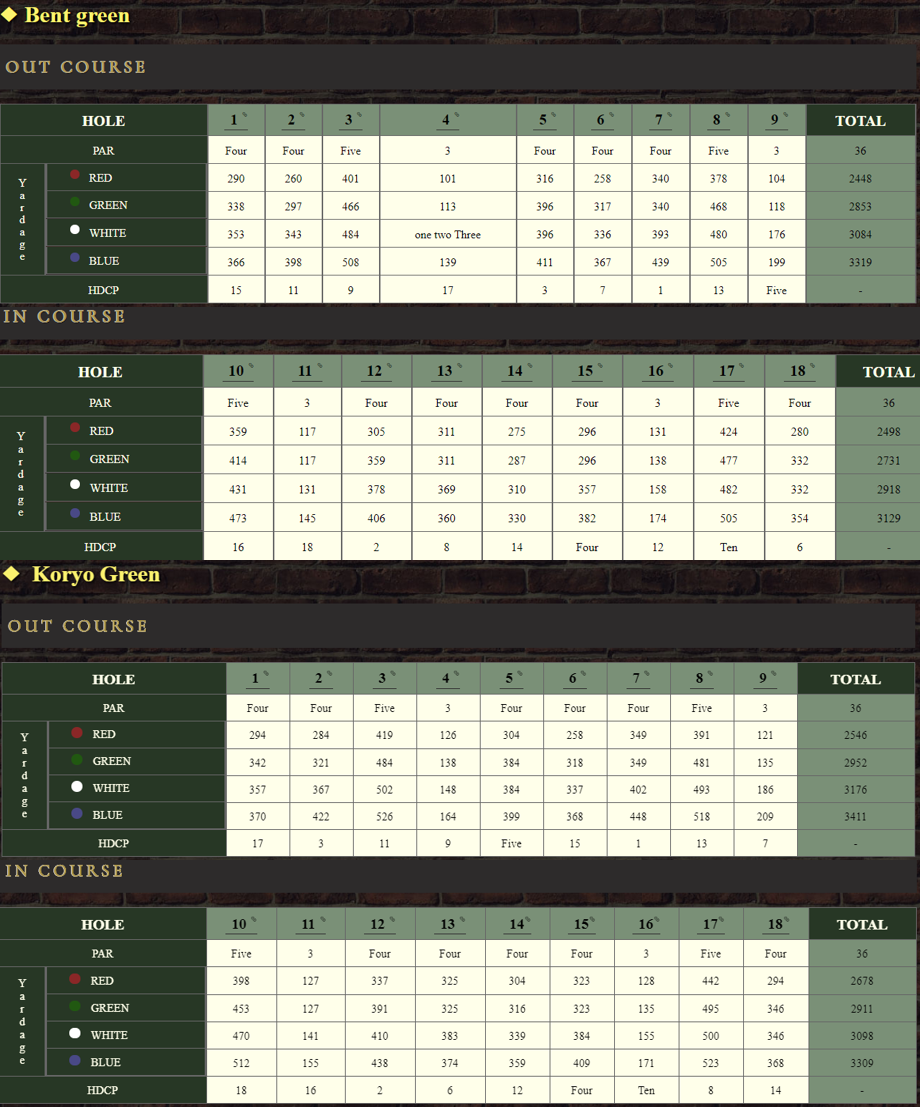
Task: Click magnifier icon beside Koryo Green hole 15
Action: pyautogui.click(x=596, y=919)
